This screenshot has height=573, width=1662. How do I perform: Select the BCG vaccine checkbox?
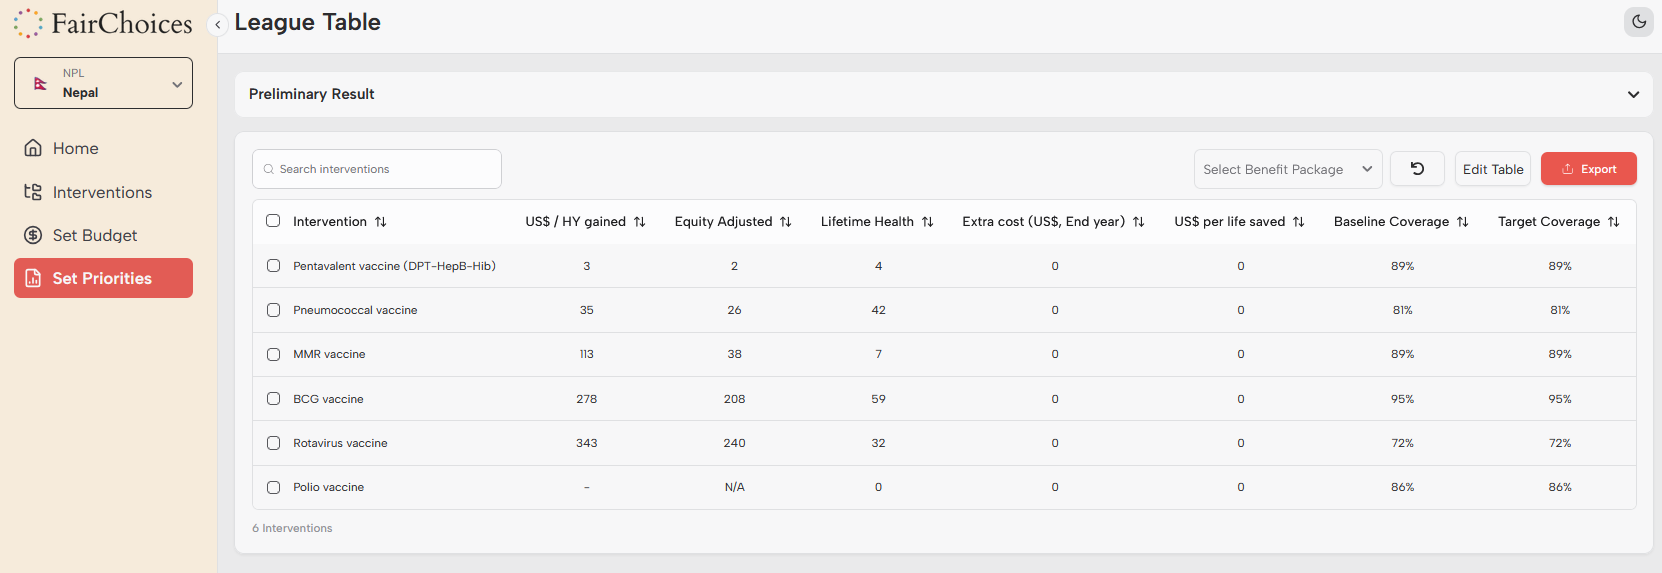[273, 399]
